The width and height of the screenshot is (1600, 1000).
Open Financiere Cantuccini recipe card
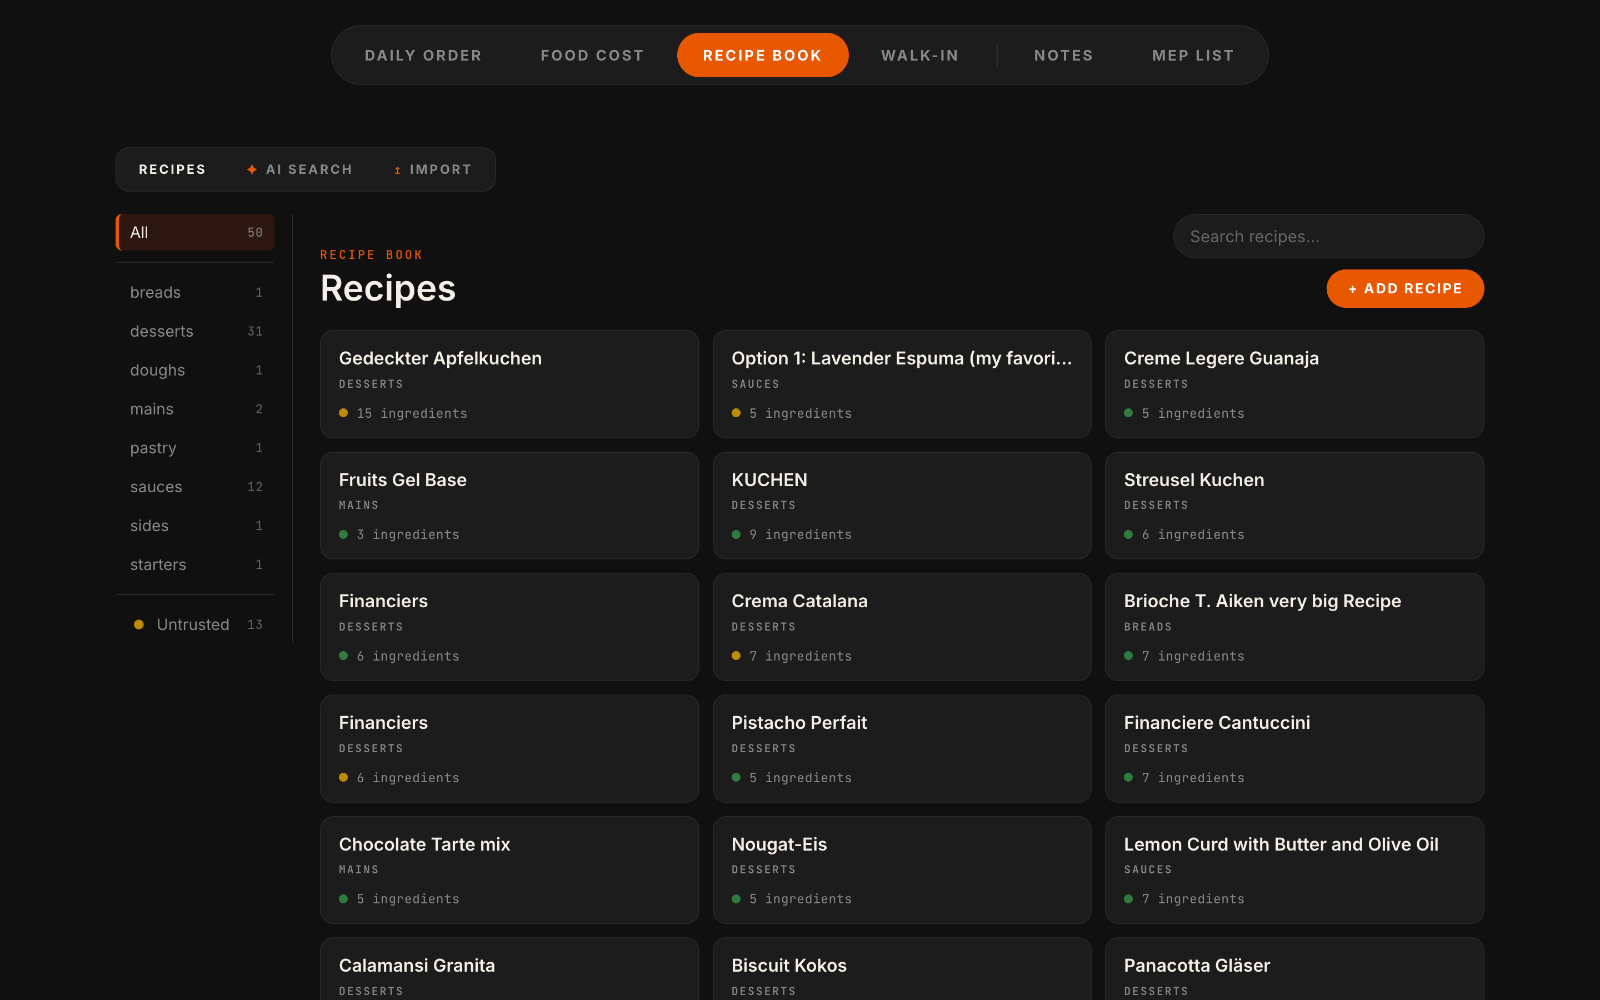(1294, 749)
